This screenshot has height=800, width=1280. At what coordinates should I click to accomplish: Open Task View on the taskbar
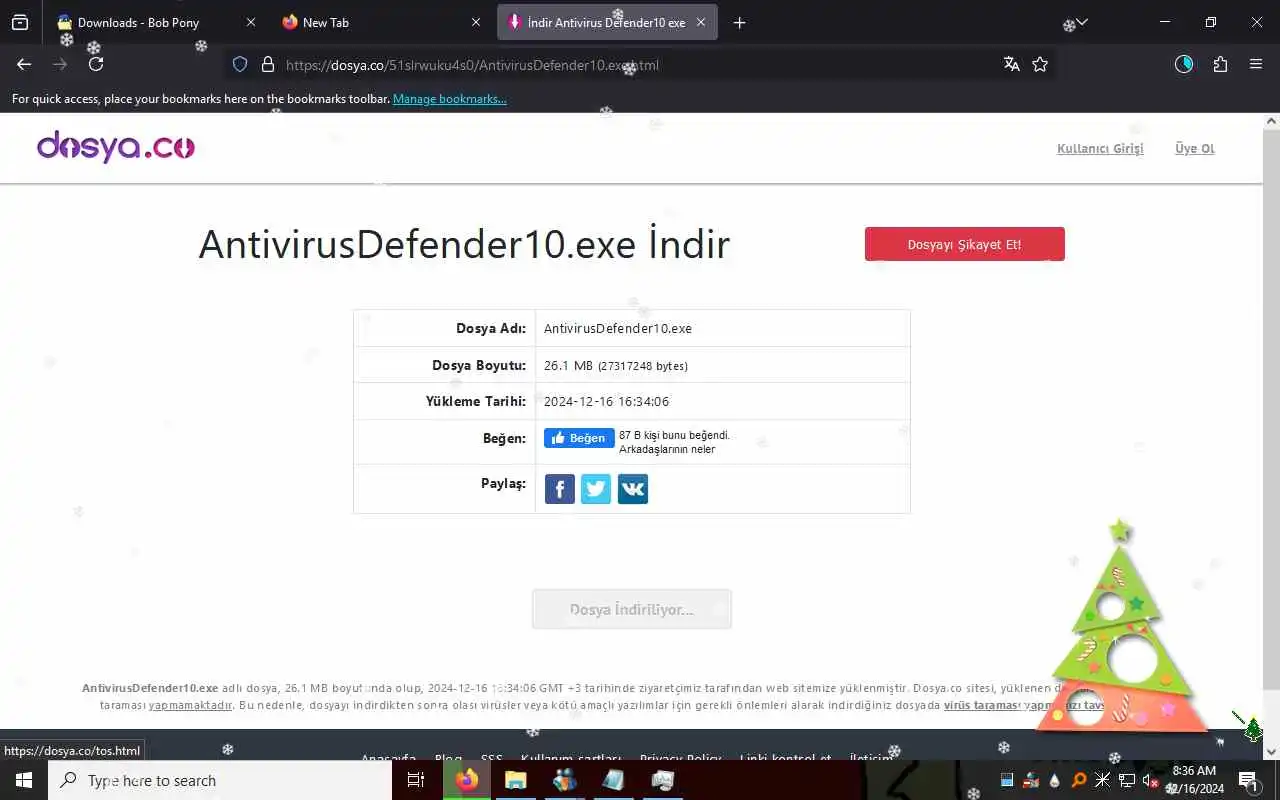416,780
